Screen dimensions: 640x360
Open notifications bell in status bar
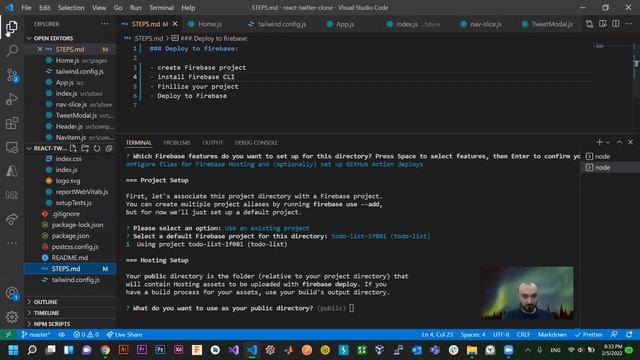(x=629, y=335)
